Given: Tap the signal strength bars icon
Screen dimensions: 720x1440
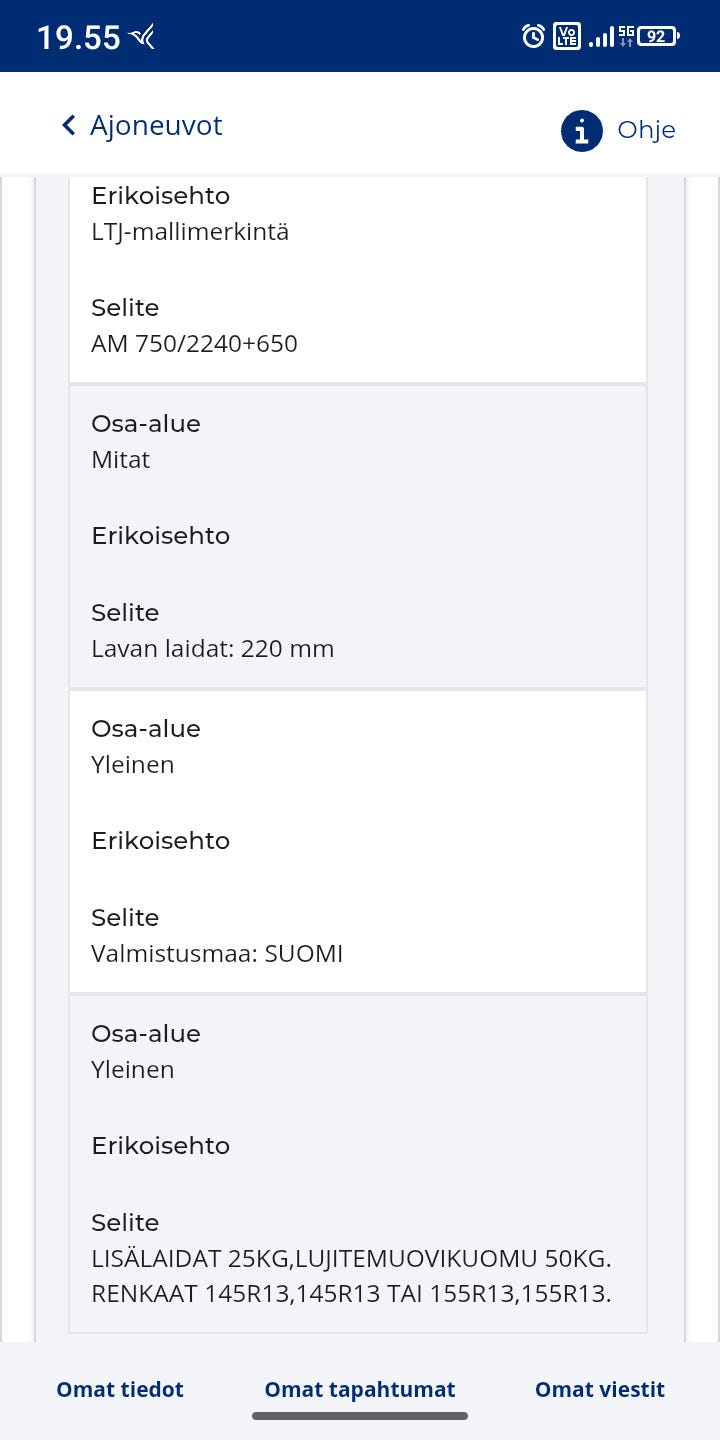Looking at the screenshot, I should coord(600,38).
